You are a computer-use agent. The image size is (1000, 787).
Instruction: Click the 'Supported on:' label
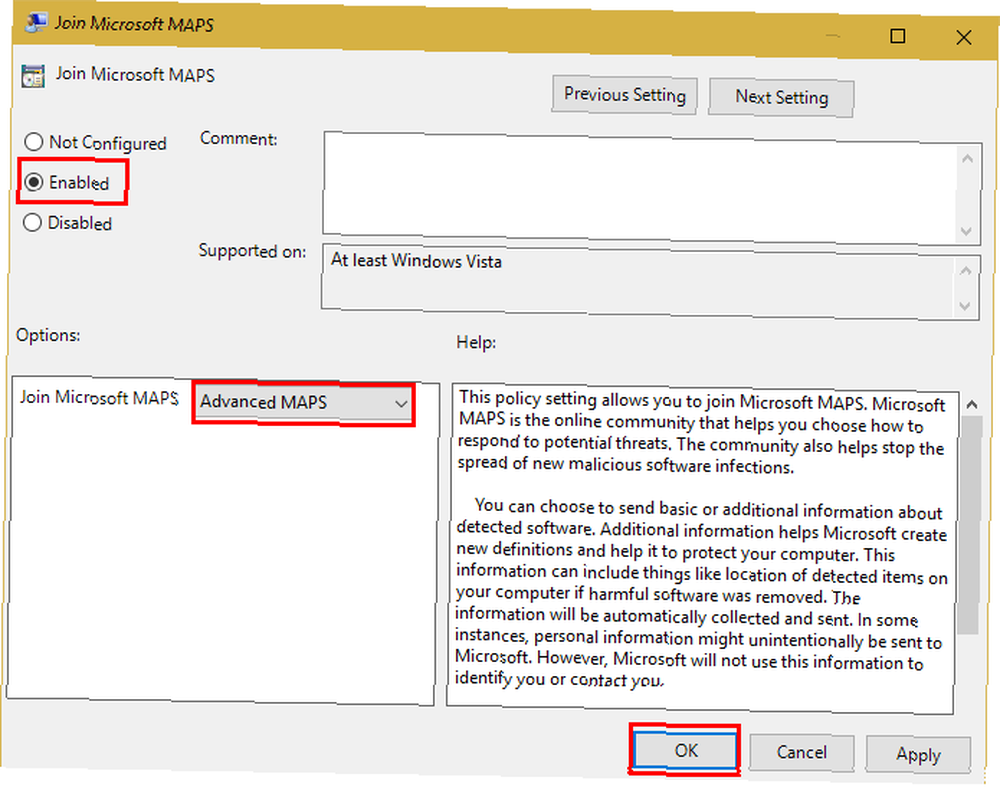click(x=252, y=251)
